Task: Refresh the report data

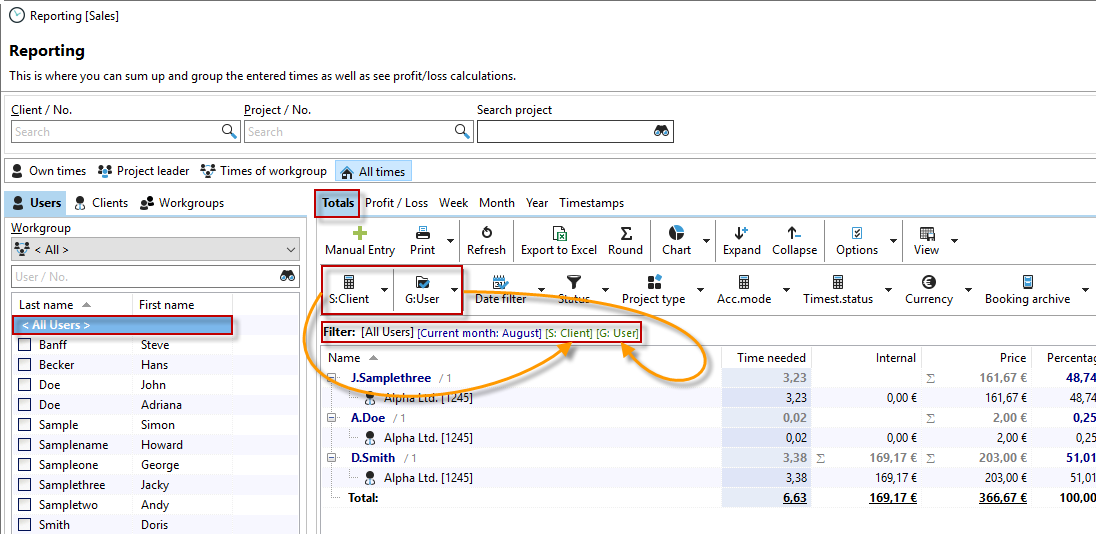Action: pyautogui.click(x=486, y=233)
